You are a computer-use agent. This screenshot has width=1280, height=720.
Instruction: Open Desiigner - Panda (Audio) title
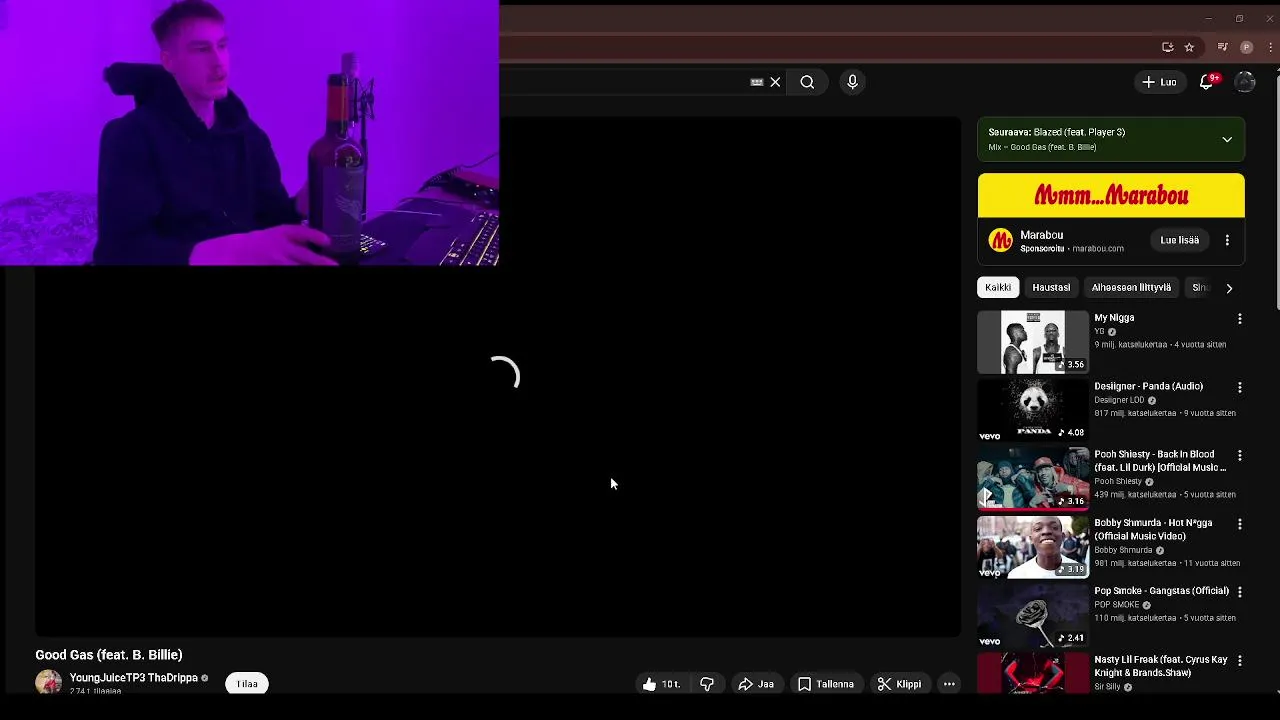point(1148,386)
